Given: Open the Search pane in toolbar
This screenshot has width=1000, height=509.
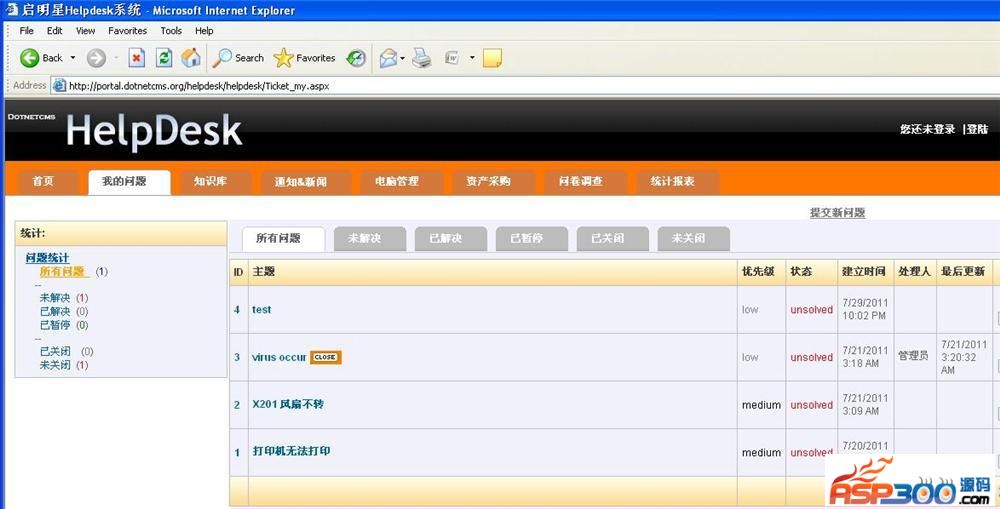Looking at the screenshot, I should (238, 58).
